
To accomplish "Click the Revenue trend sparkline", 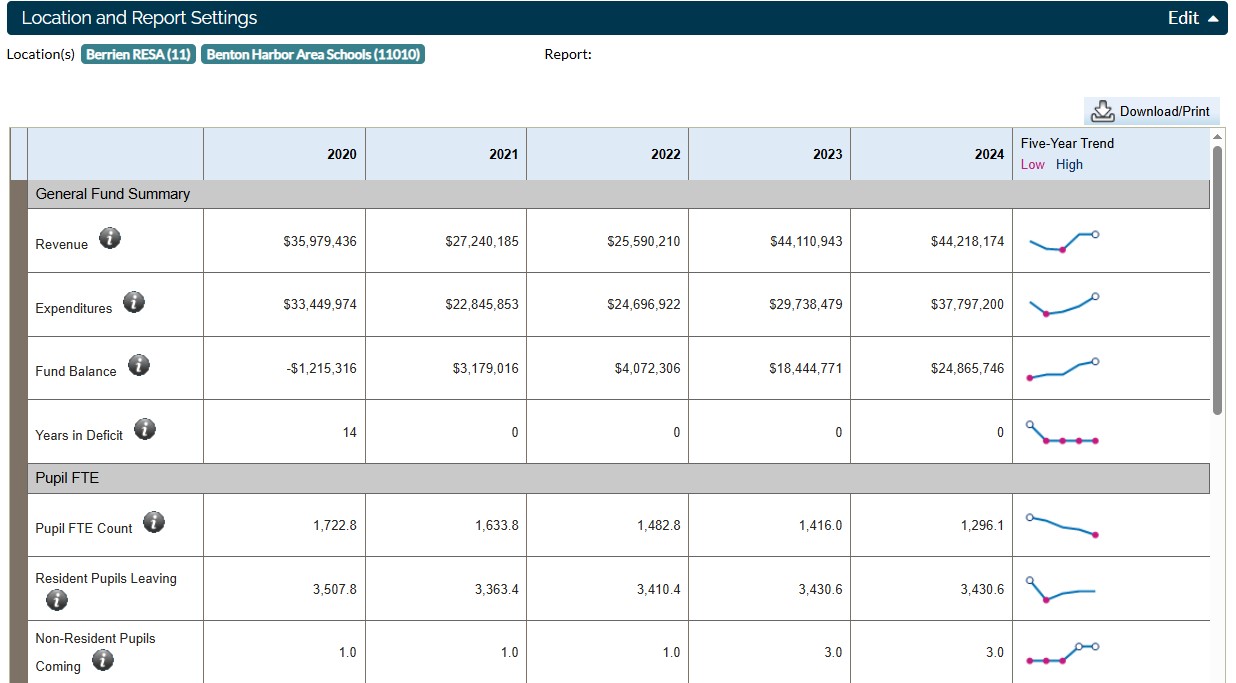I will pos(1063,242).
